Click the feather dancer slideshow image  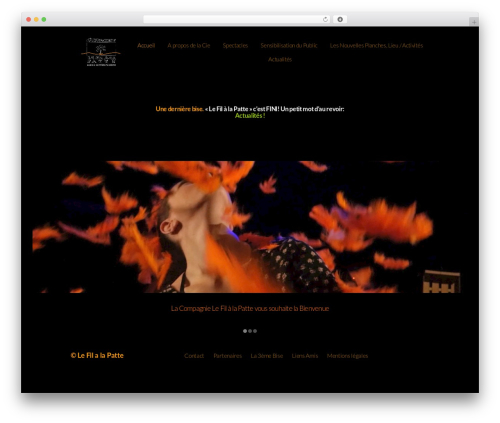(247, 227)
